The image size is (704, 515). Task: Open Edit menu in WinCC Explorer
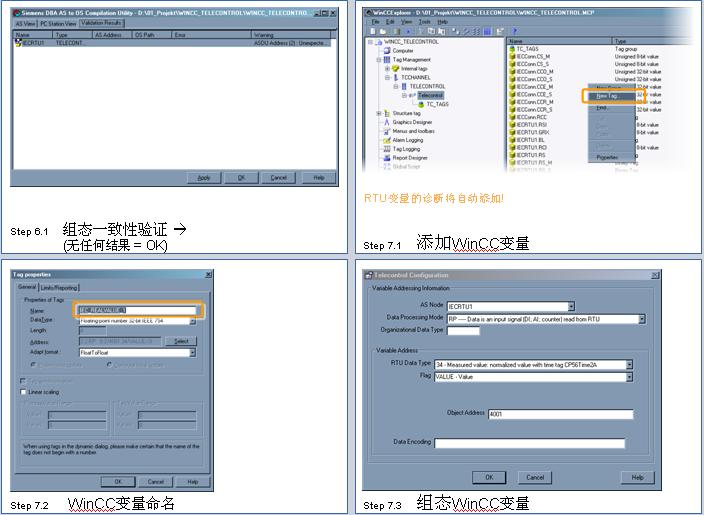click(390, 22)
